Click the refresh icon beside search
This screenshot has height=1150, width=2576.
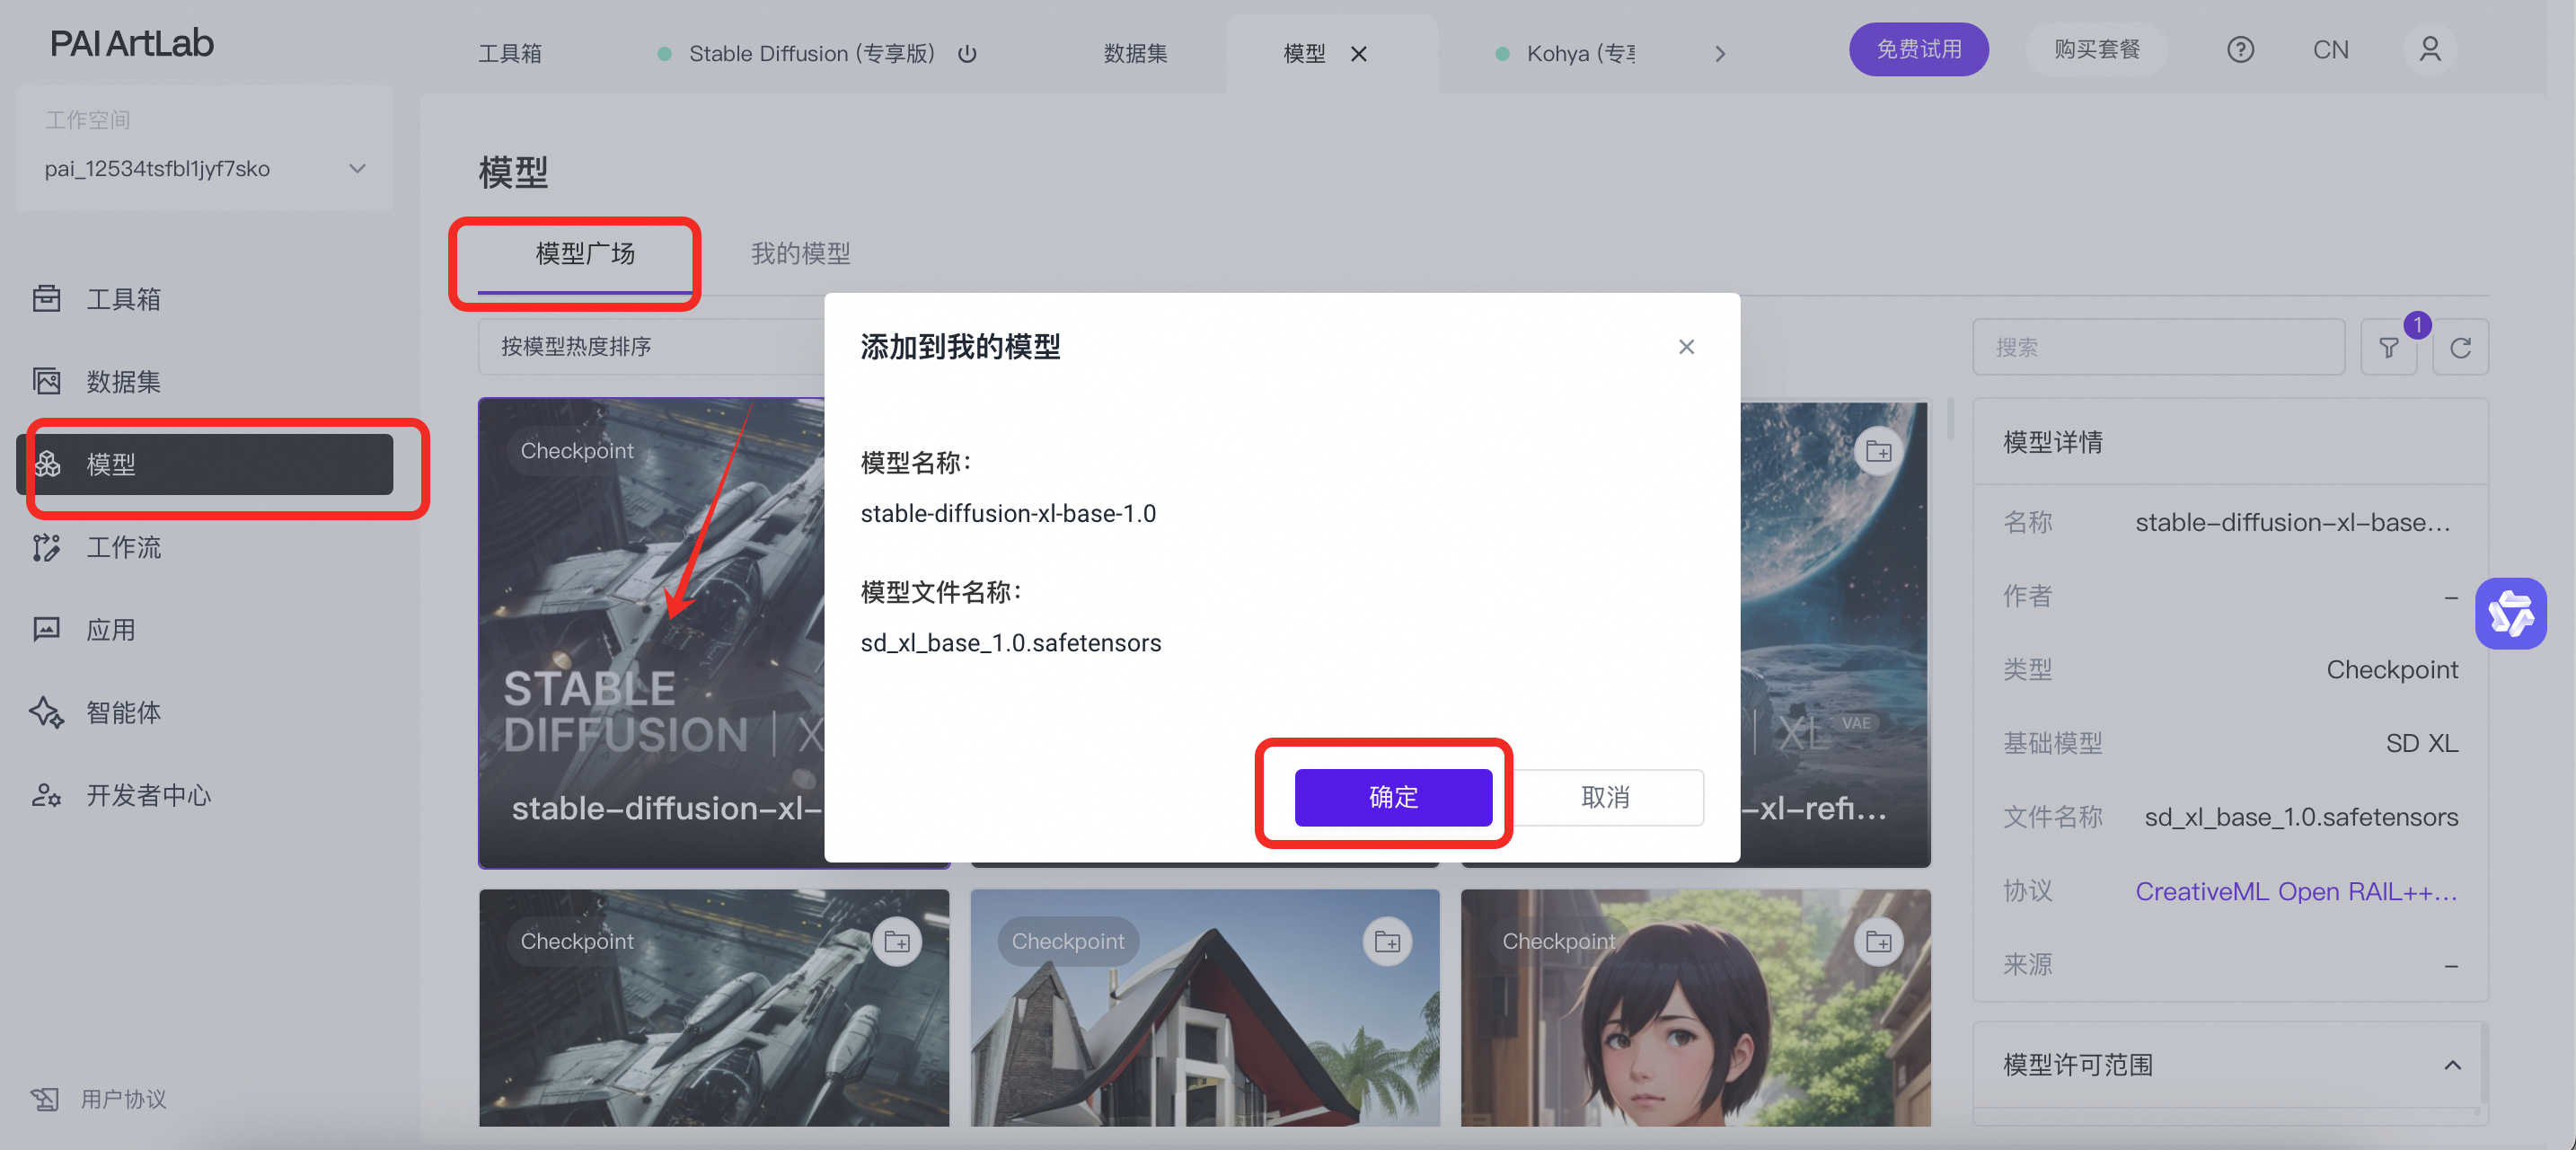click(2460, 347)
